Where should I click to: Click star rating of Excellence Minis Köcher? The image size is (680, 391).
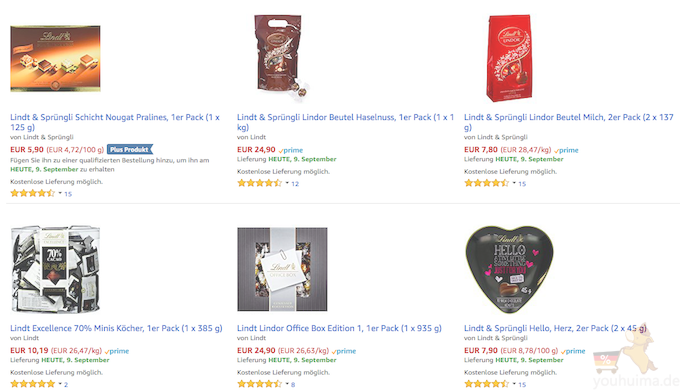click(33, 384)
